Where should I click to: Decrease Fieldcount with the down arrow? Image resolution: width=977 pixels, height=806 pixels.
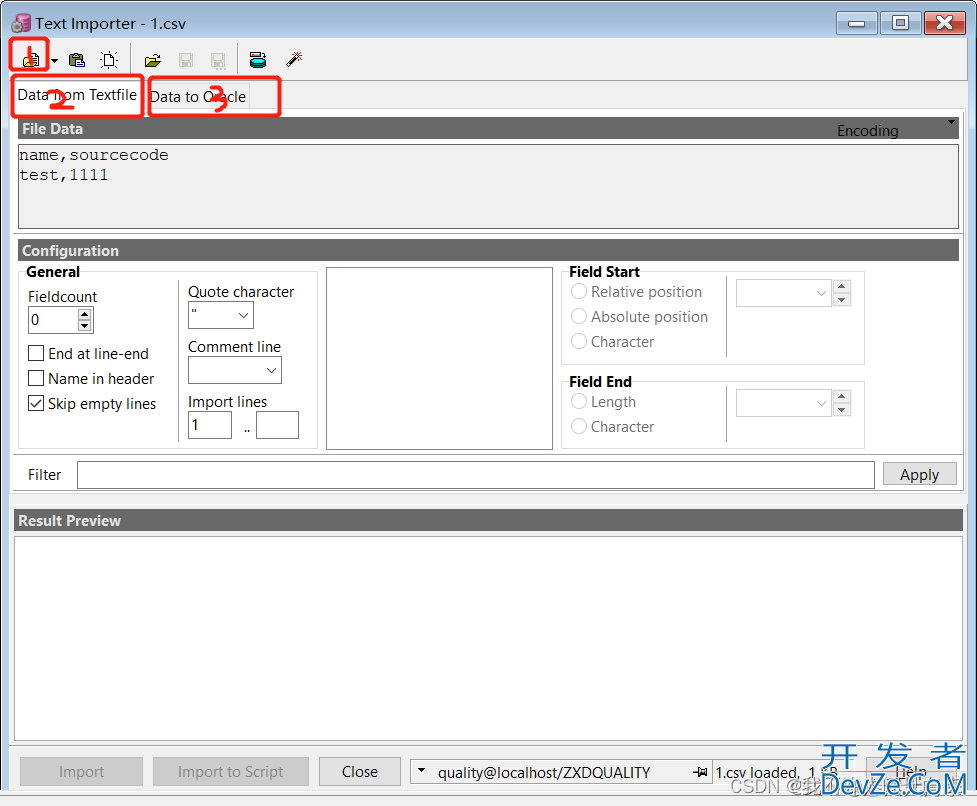(85, 326)
